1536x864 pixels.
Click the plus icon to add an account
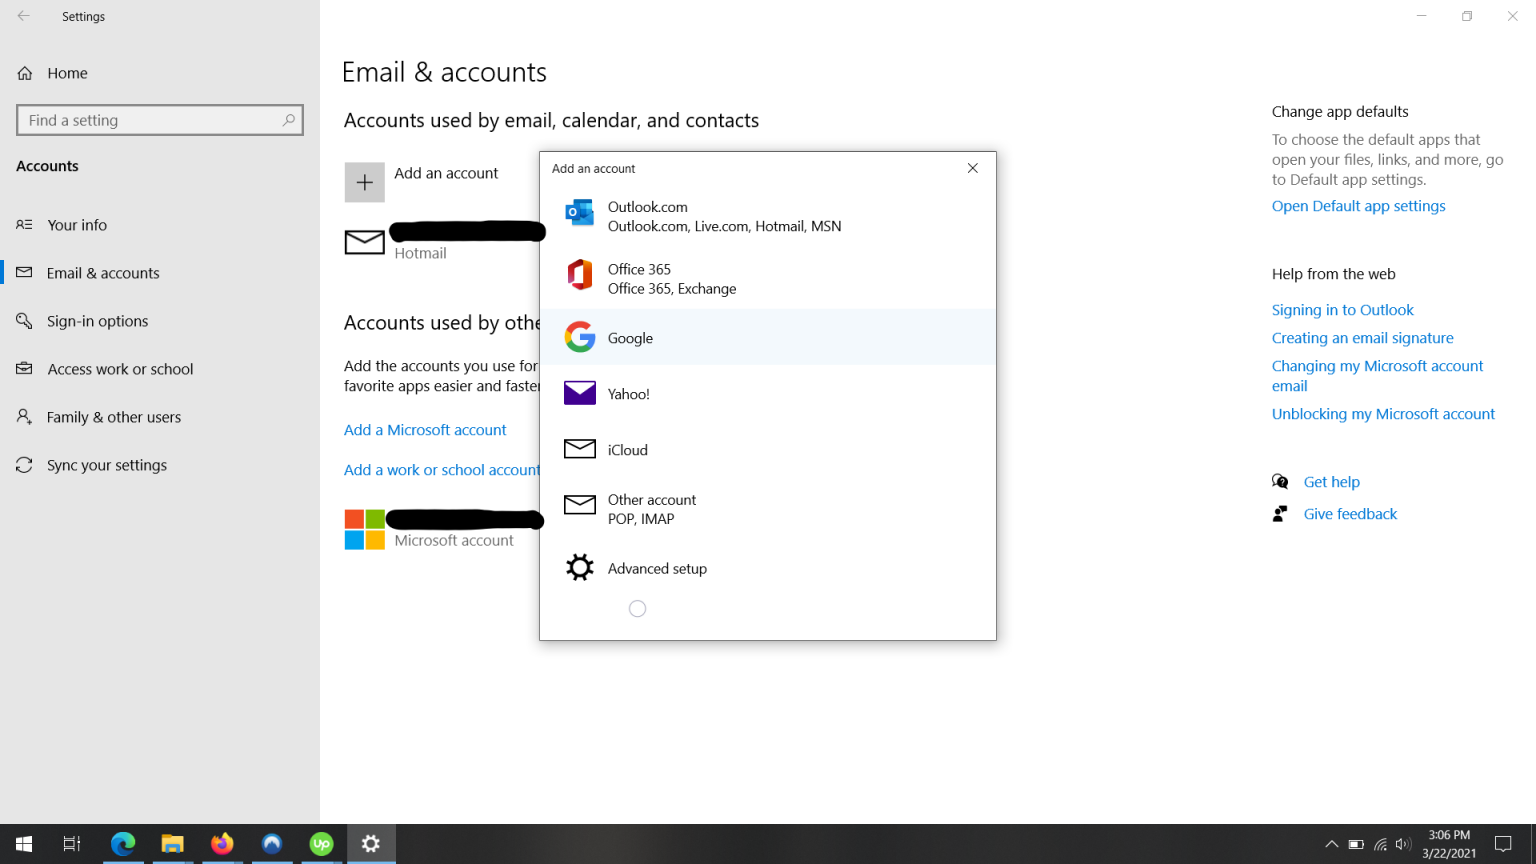[x=364, y=182]
